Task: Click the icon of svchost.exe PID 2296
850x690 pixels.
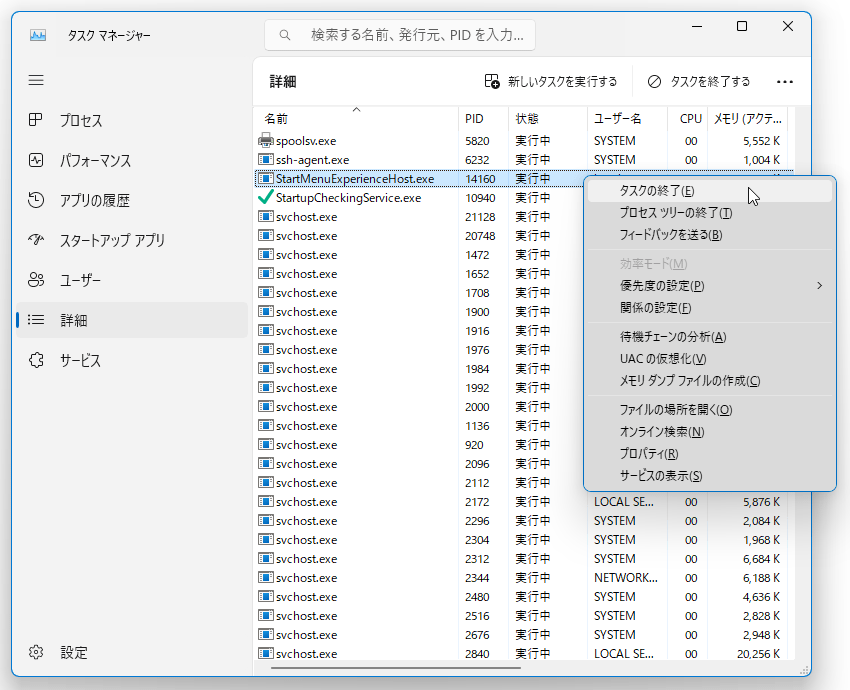Action: click(266, 520)
